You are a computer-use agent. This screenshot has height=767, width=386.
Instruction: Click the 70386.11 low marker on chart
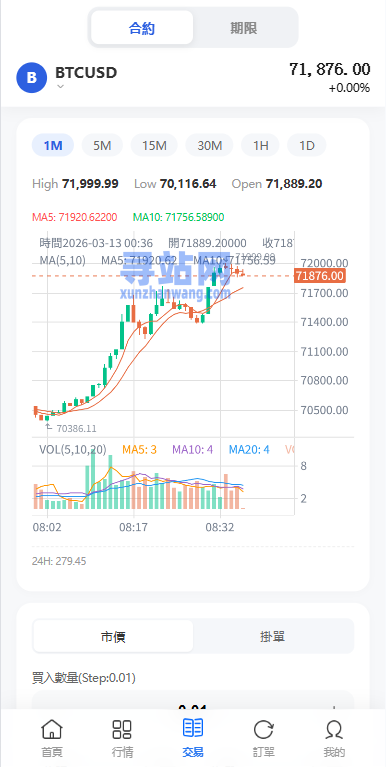pos(76,429)
